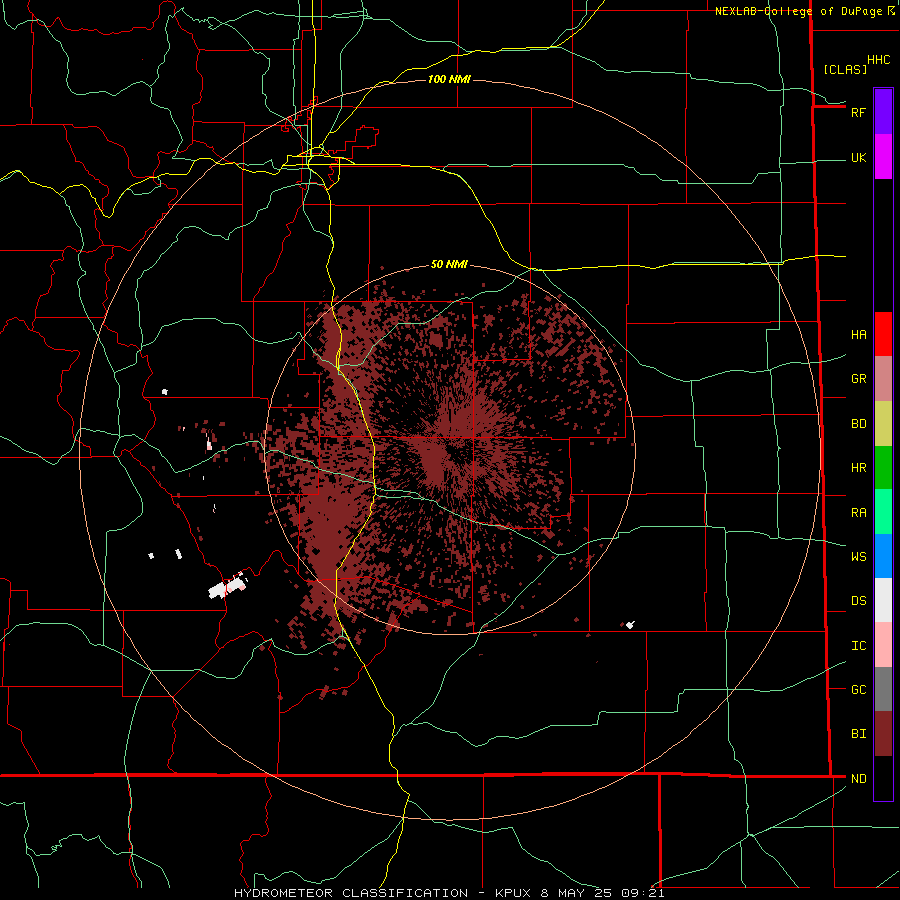Click the DS white legend swatch
The height and width of the screenshot is (900, 900).
pyautogui.click(x=883, y=600)
